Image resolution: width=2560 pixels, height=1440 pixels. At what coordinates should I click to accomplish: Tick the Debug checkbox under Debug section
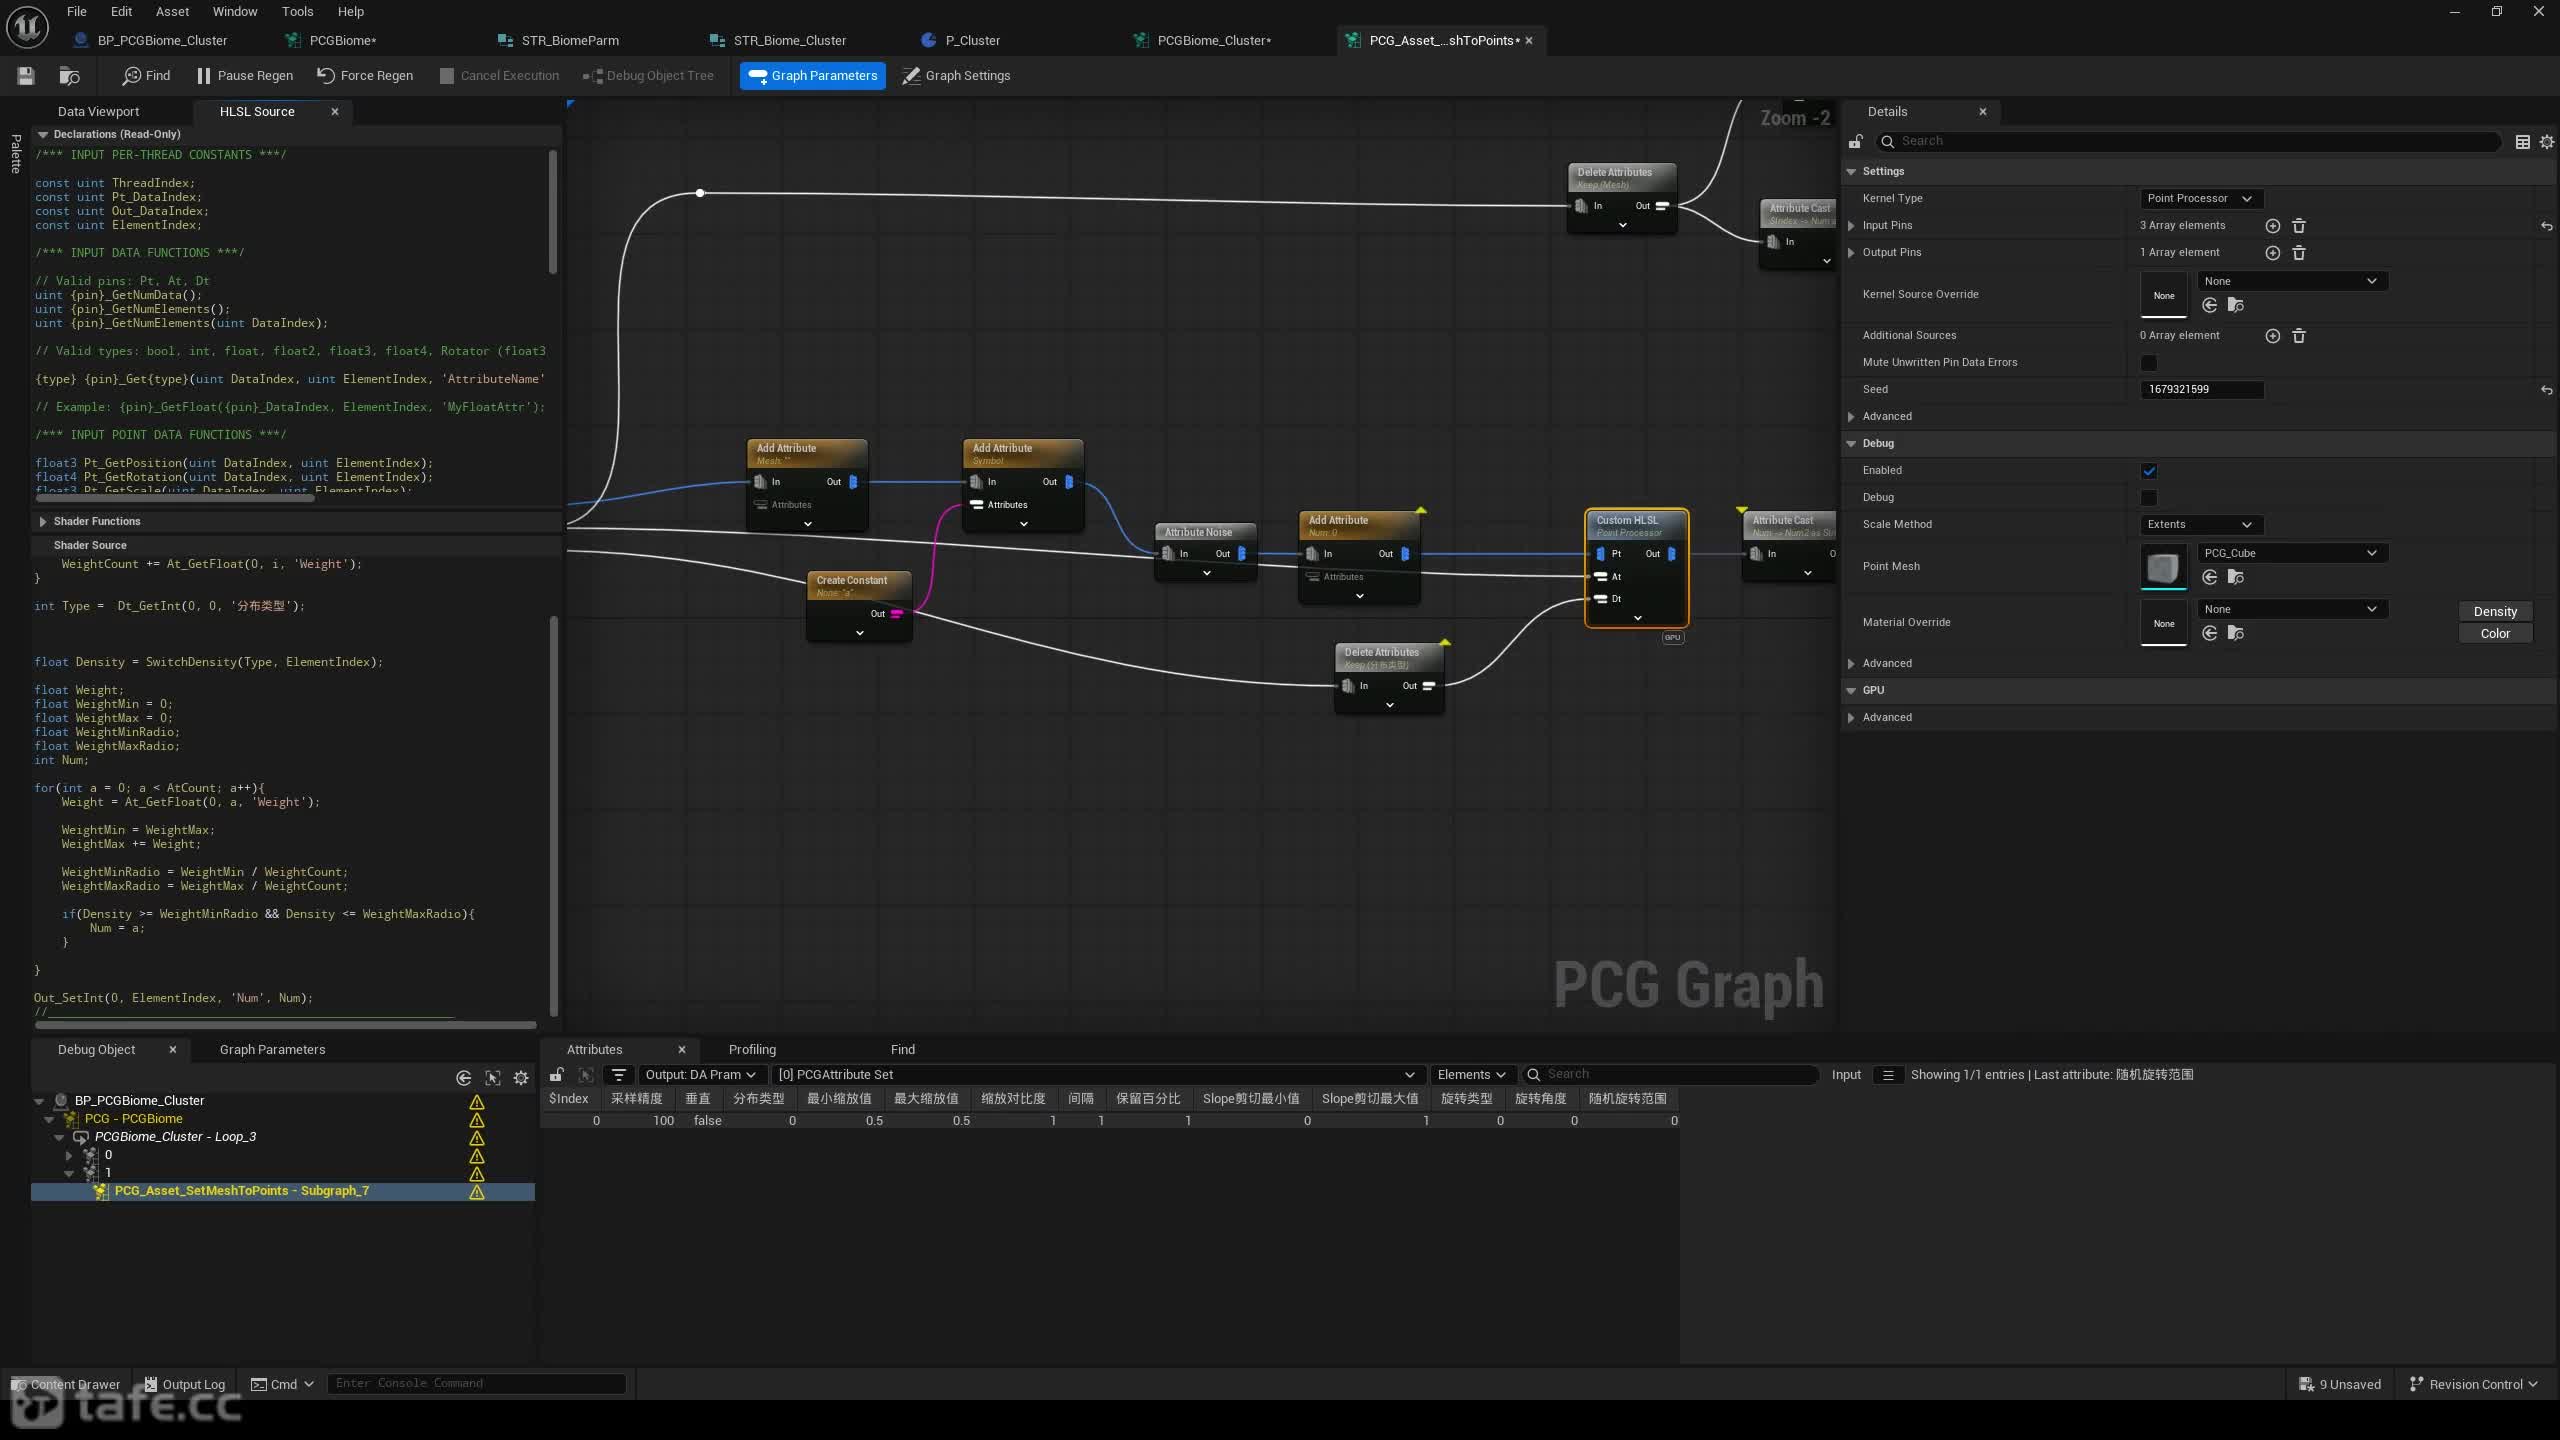[x=2148, y=497]
